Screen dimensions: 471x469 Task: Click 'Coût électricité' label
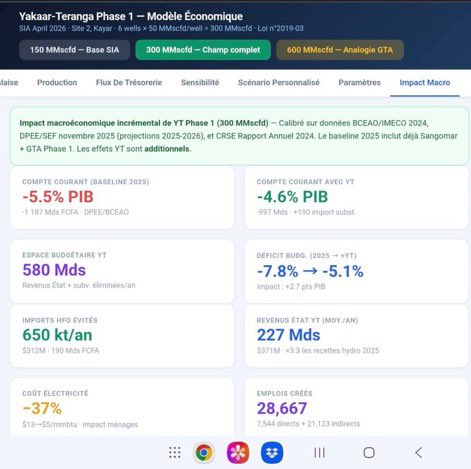pyautogui.click(x=55, y=393)
